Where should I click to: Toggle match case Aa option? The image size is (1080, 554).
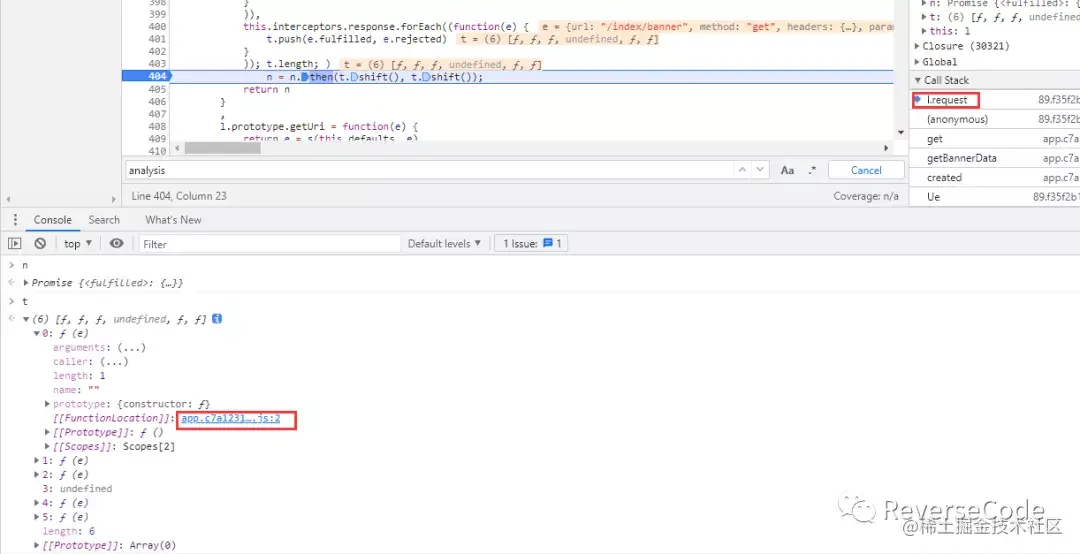(x=787, y=170)
